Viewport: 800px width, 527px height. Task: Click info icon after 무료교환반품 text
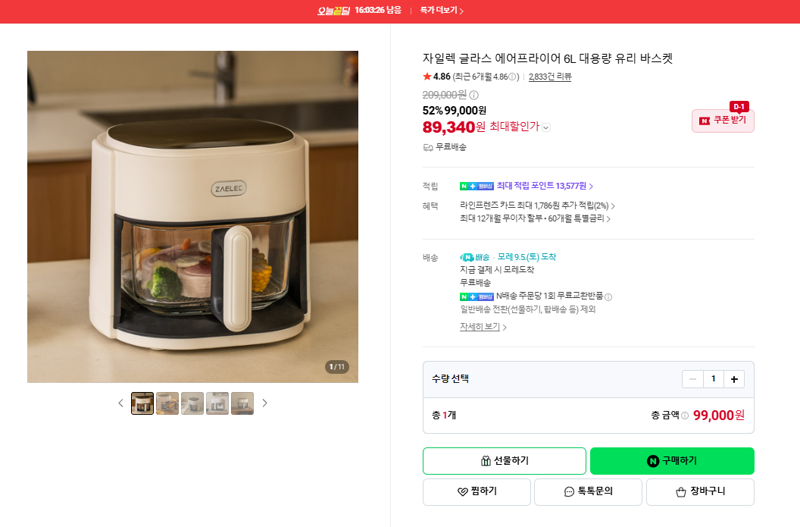pos(608,296)
